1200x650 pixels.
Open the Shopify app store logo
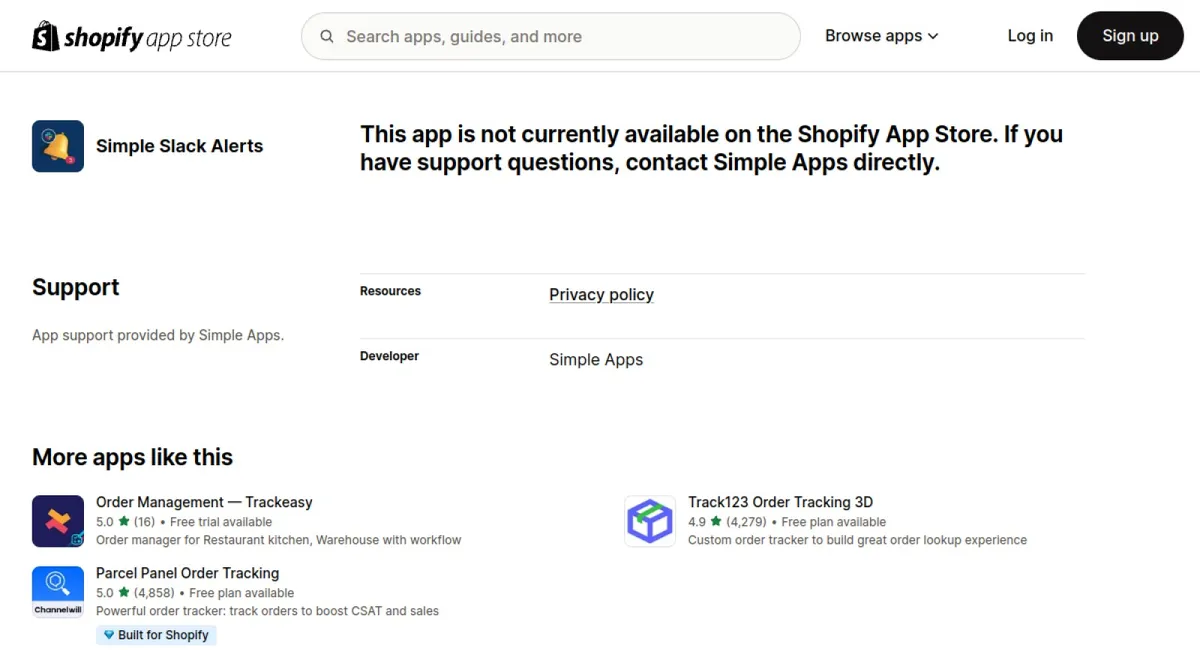pos(132,37)
